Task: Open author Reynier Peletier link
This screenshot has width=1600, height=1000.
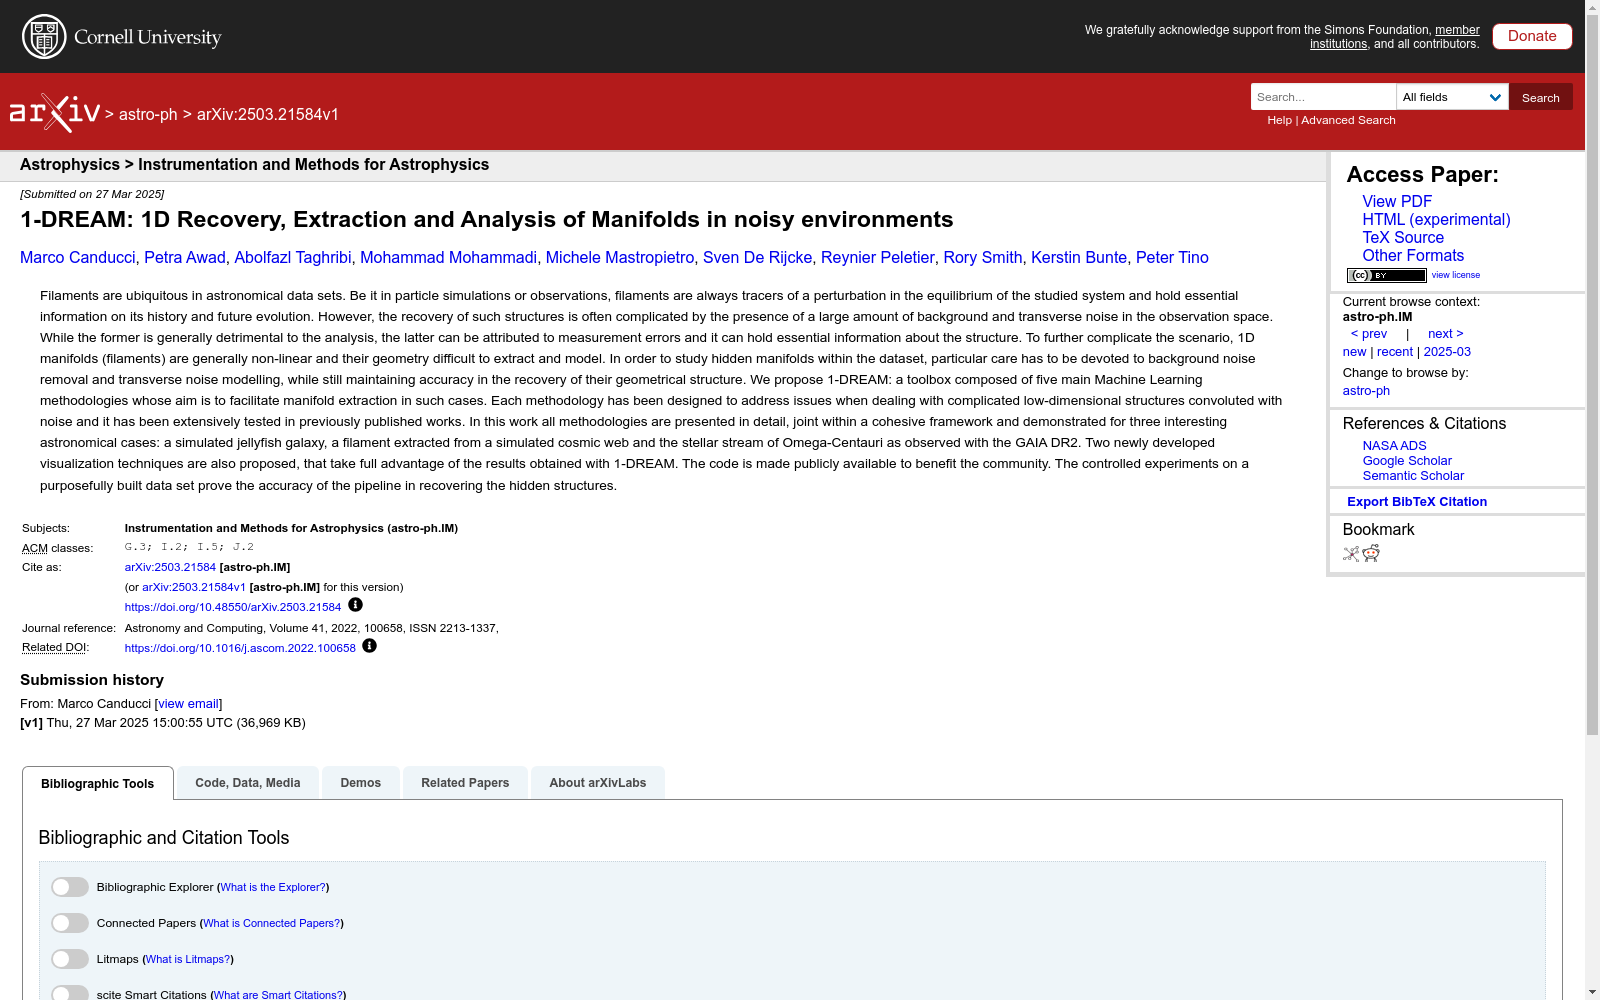Action: [x=878, y=257]
